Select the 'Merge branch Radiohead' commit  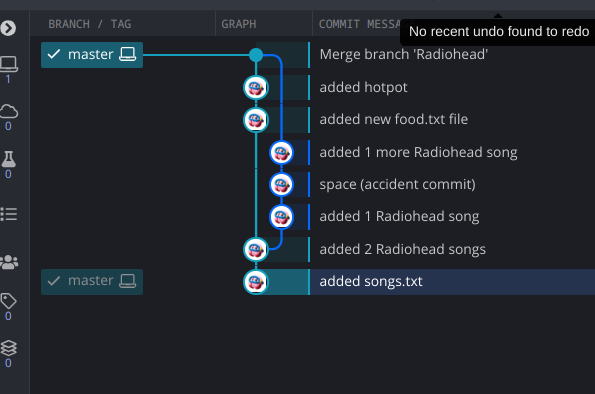(403, 55)
